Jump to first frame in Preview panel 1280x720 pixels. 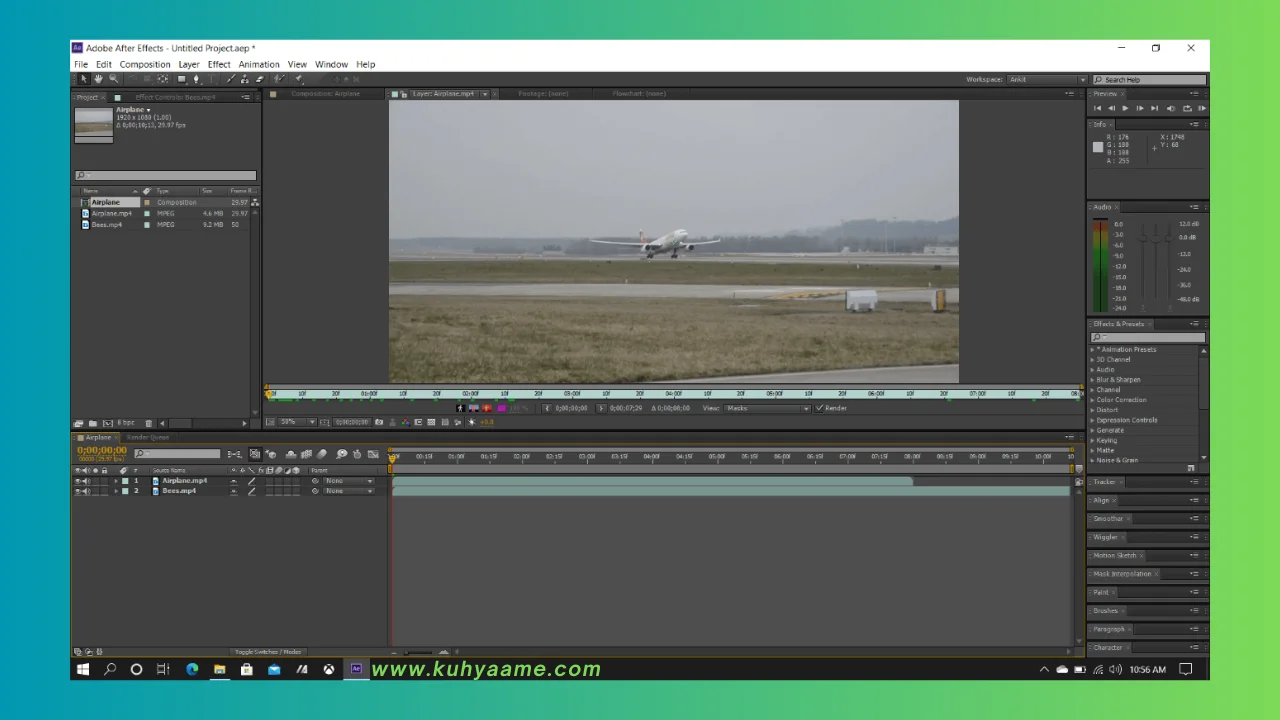1097,108
